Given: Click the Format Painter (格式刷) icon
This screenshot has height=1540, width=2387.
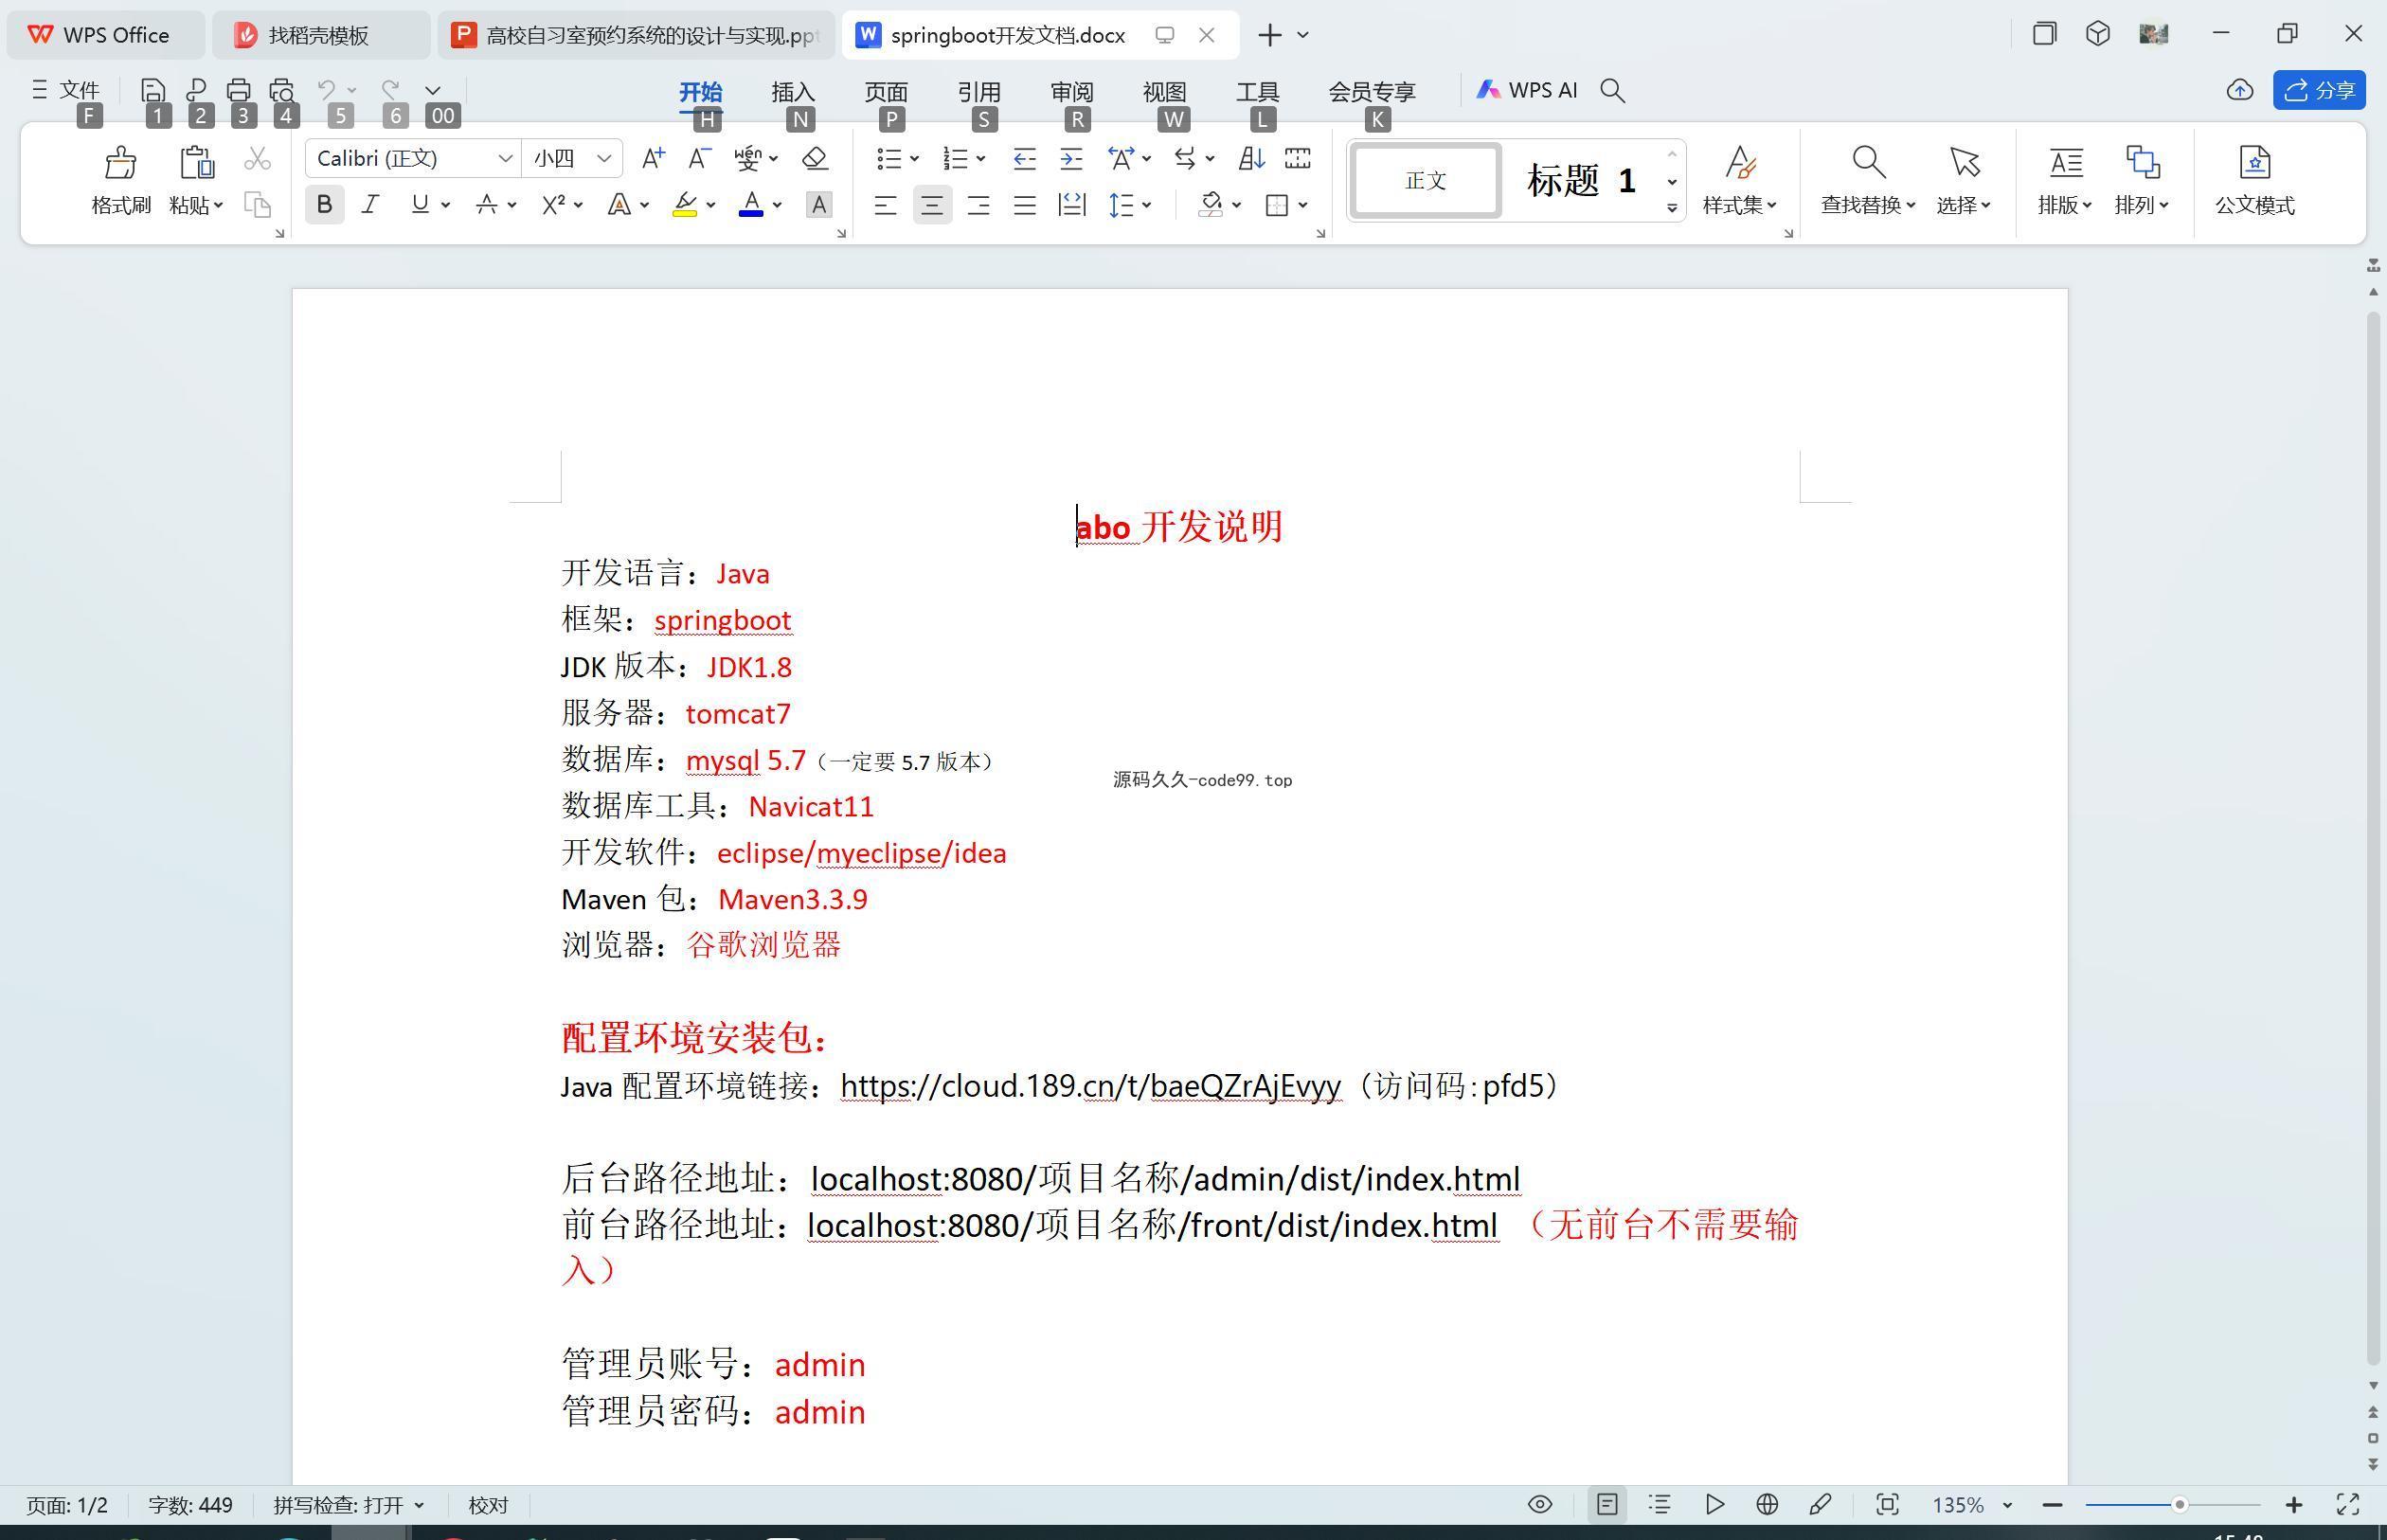Looking at the screenshot, I should [x=120, y=162].
